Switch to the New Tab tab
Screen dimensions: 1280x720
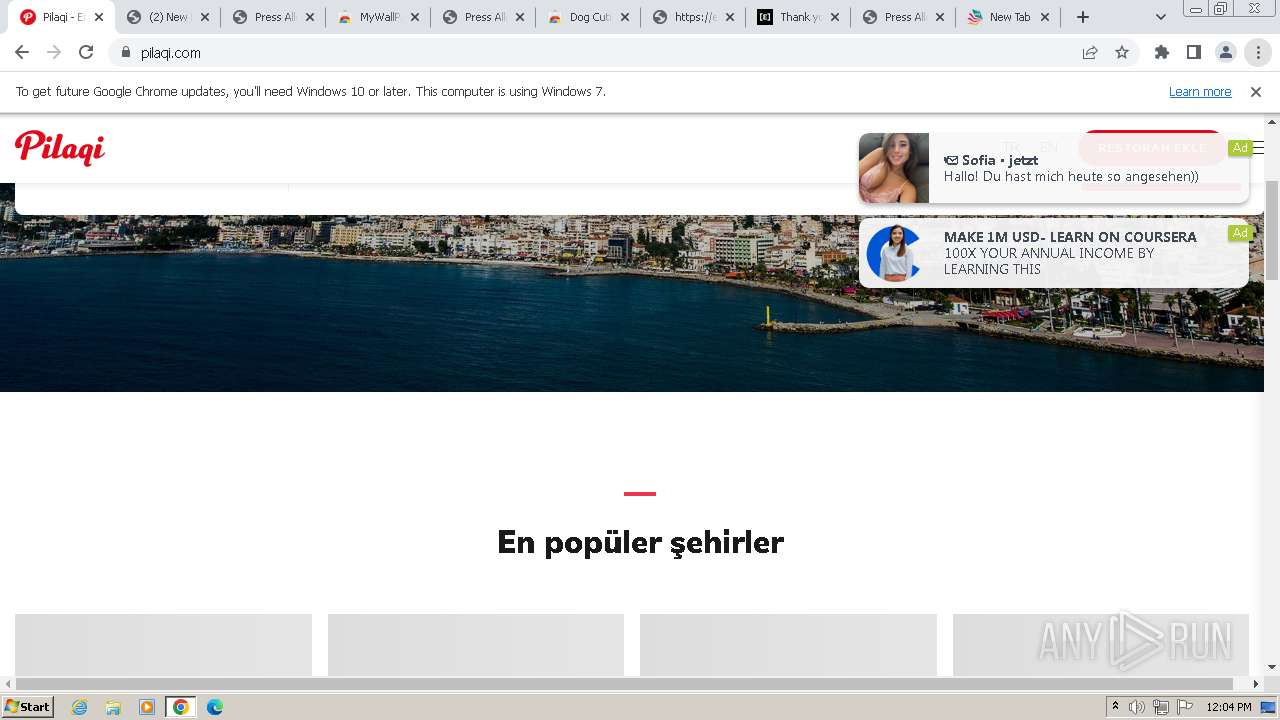coord(1008,17)
